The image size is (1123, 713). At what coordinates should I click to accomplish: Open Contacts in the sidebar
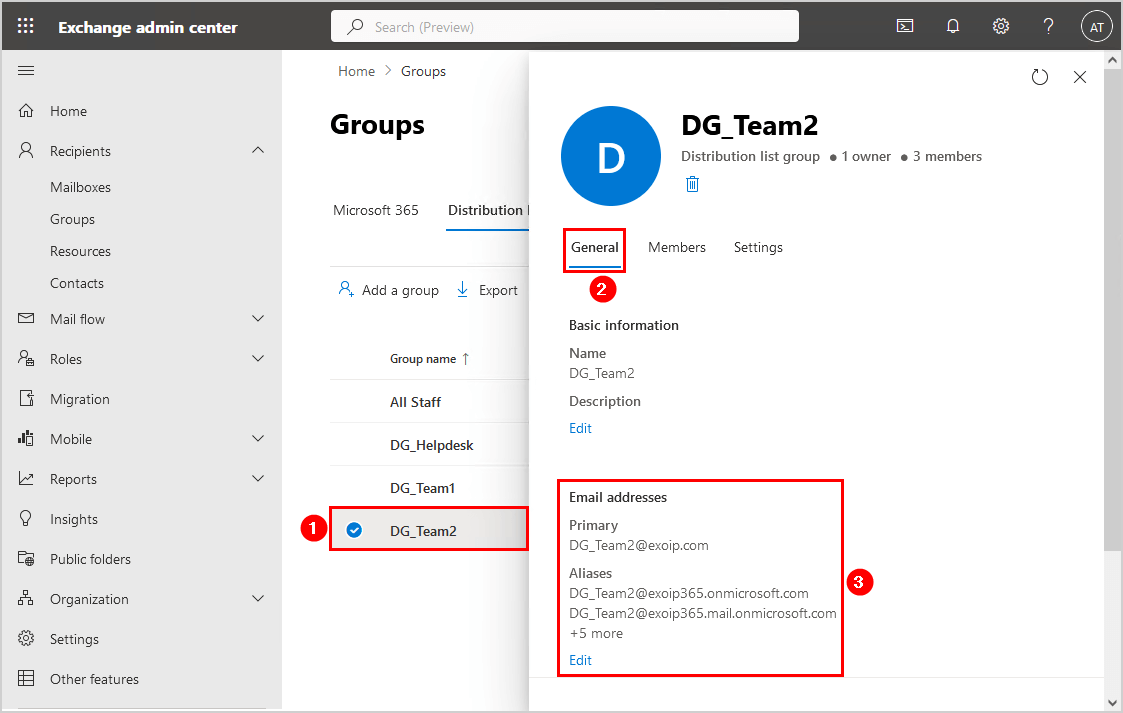click(x=77, y=283)
